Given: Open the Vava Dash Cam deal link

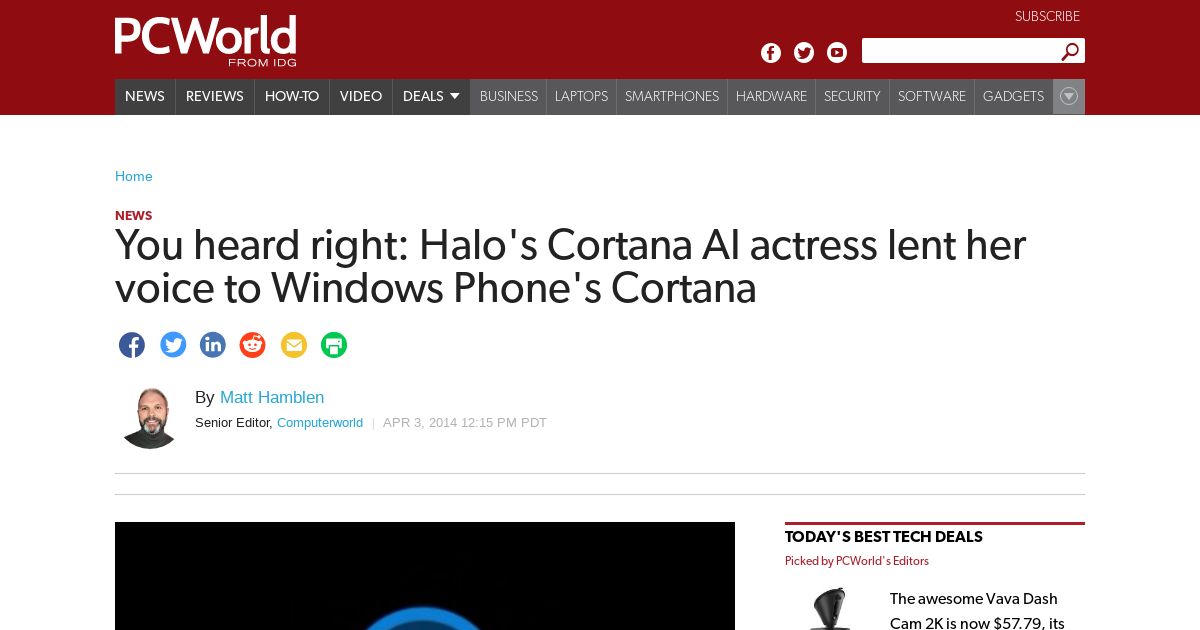Looking at the screenshot, I should [x=977, y=611].
